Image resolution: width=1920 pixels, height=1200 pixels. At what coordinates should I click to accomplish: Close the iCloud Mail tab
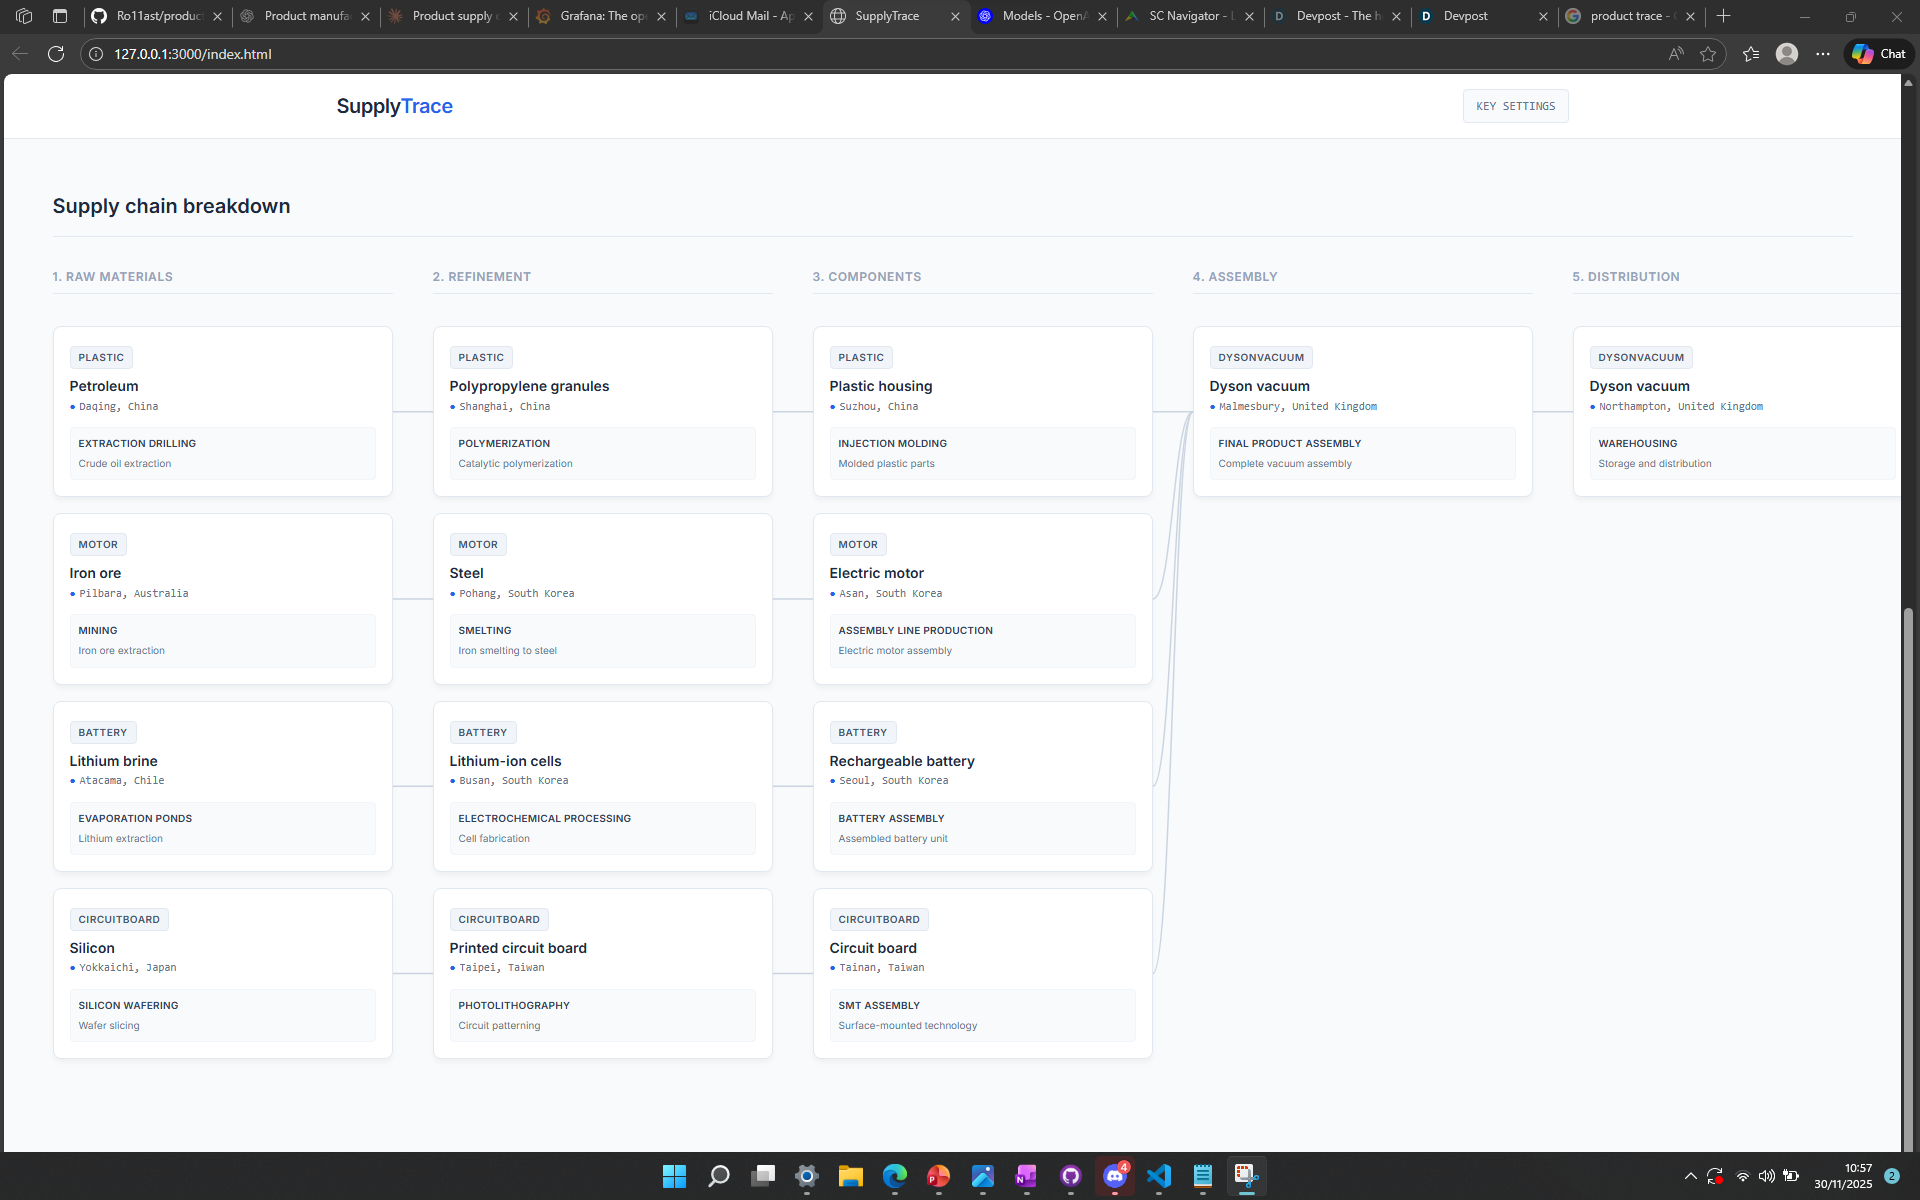pyautogui.click(x=808, y=16)
